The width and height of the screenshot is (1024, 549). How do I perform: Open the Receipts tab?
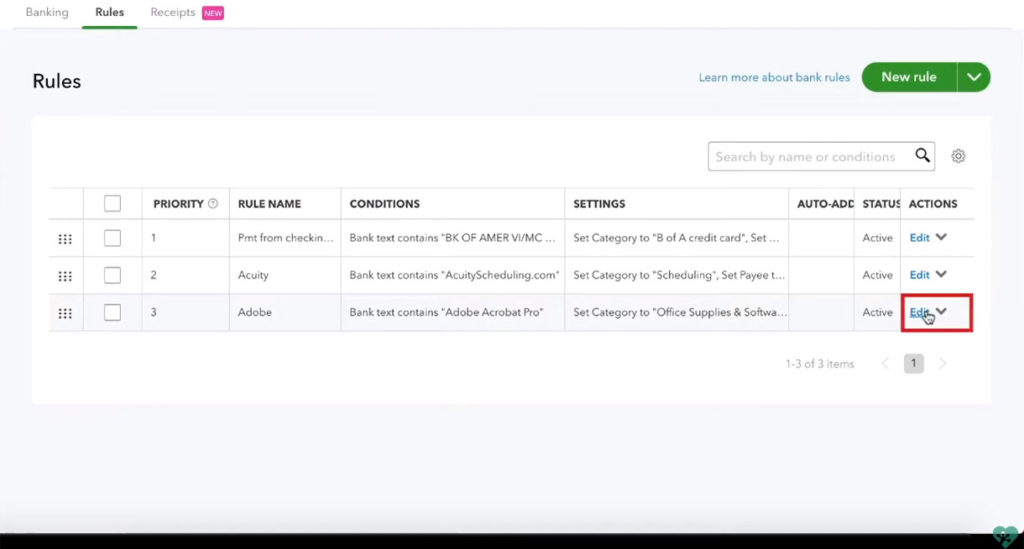(x=173, y=13)
